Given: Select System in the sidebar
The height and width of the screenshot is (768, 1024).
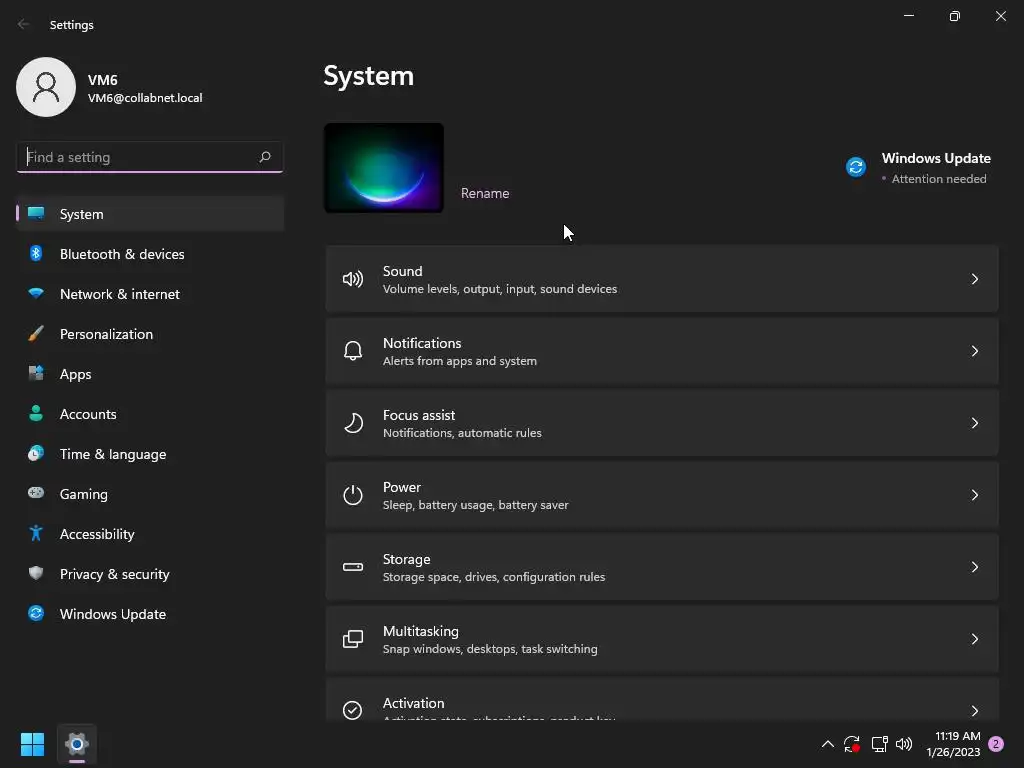Looking at the screenshot, I should pos(150,214).
